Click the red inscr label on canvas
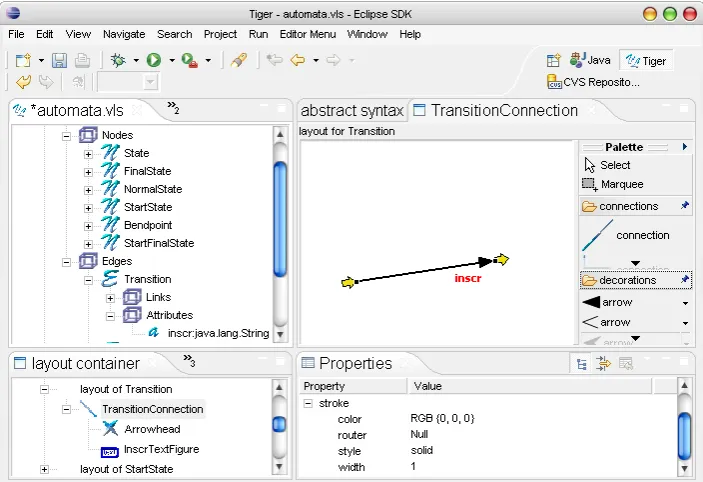 [468, 278]
